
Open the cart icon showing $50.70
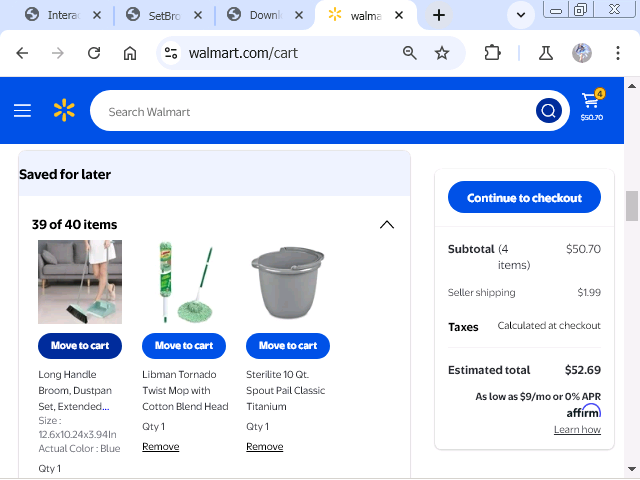coord(592,106)
